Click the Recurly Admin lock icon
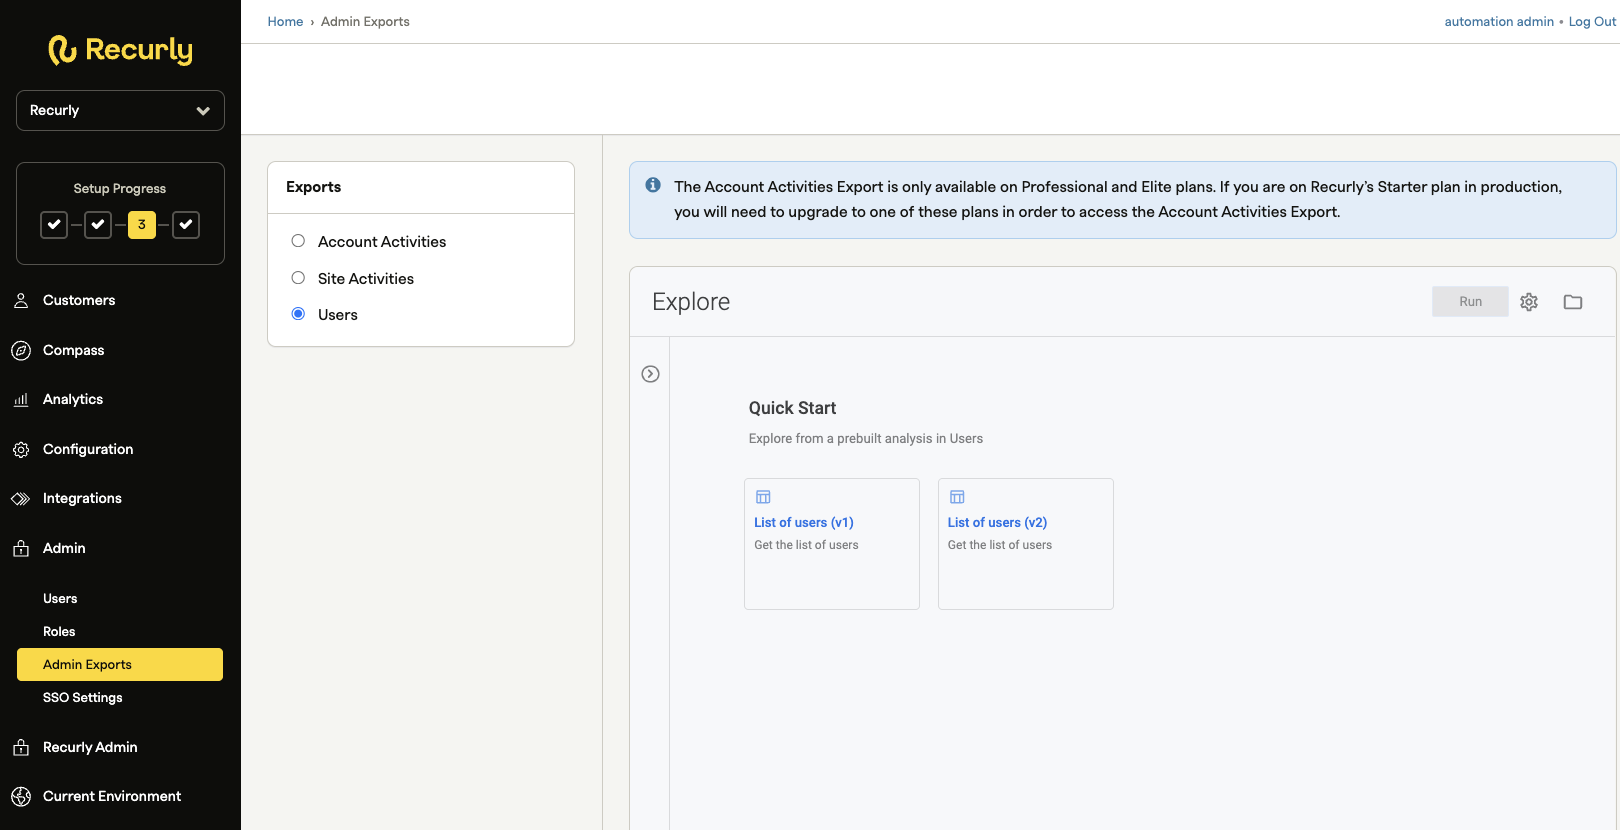The image size is (1620, 830). (x=21, y=747)
